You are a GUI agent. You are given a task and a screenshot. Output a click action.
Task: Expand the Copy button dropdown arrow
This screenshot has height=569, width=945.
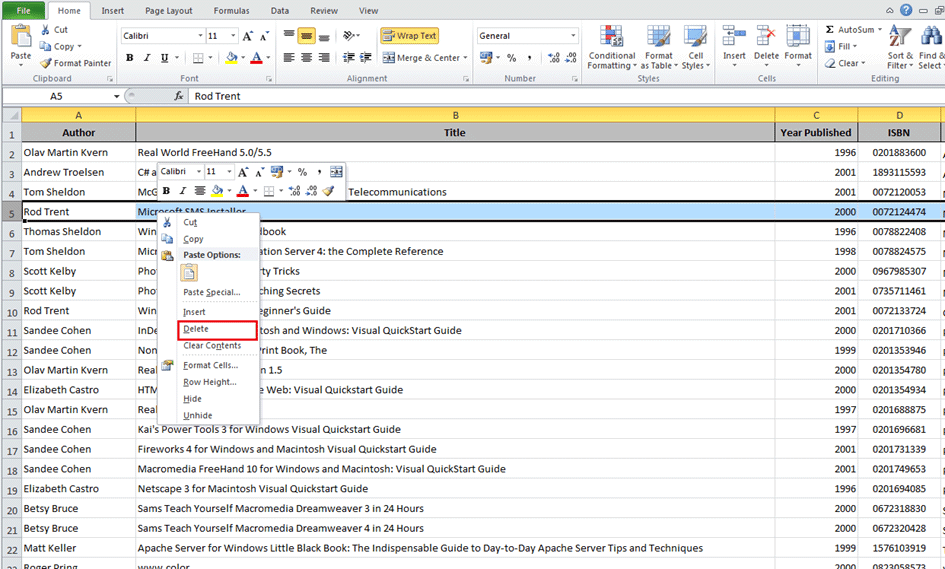coord(79,46)
